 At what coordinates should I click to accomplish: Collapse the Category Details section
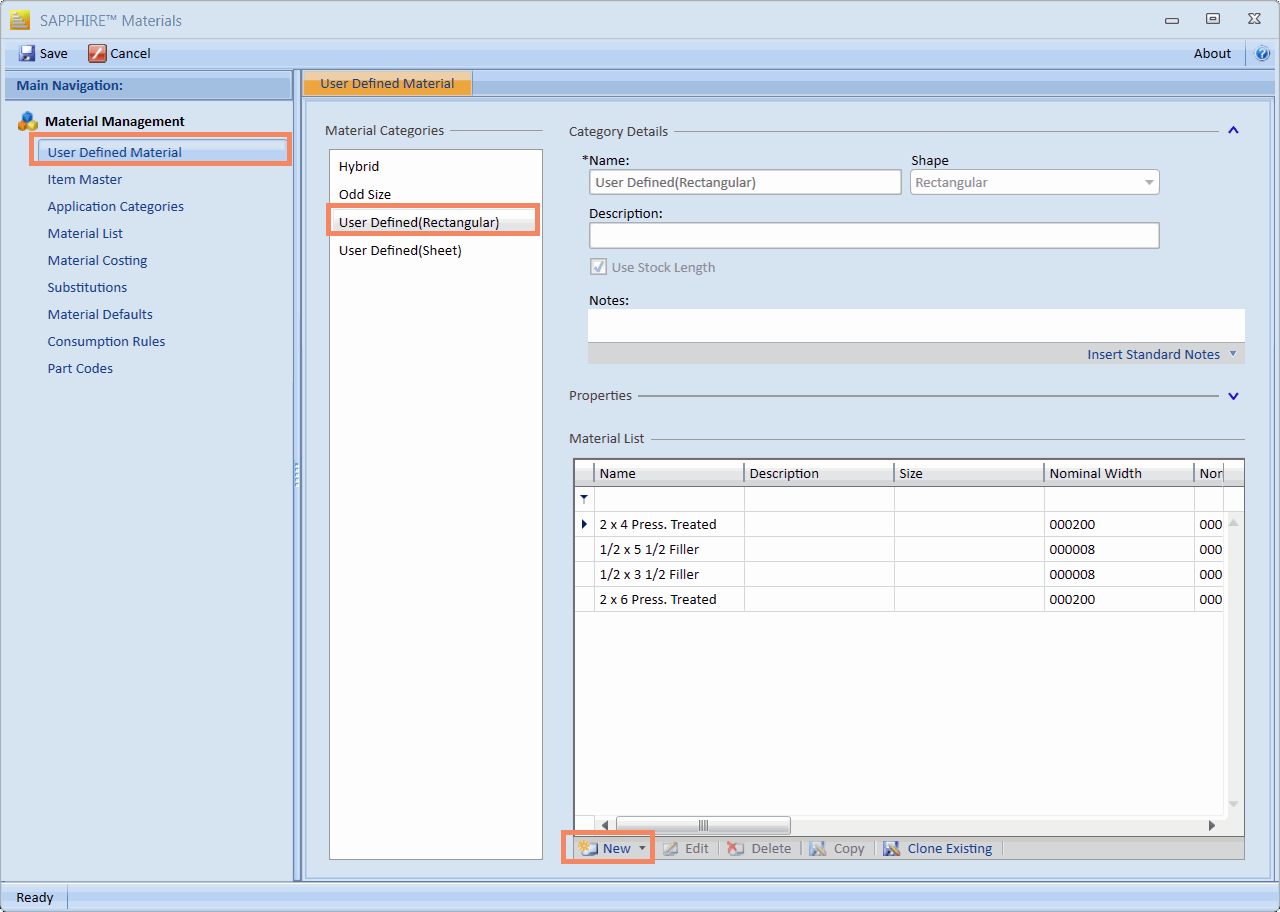click(x=1233, y=131)
